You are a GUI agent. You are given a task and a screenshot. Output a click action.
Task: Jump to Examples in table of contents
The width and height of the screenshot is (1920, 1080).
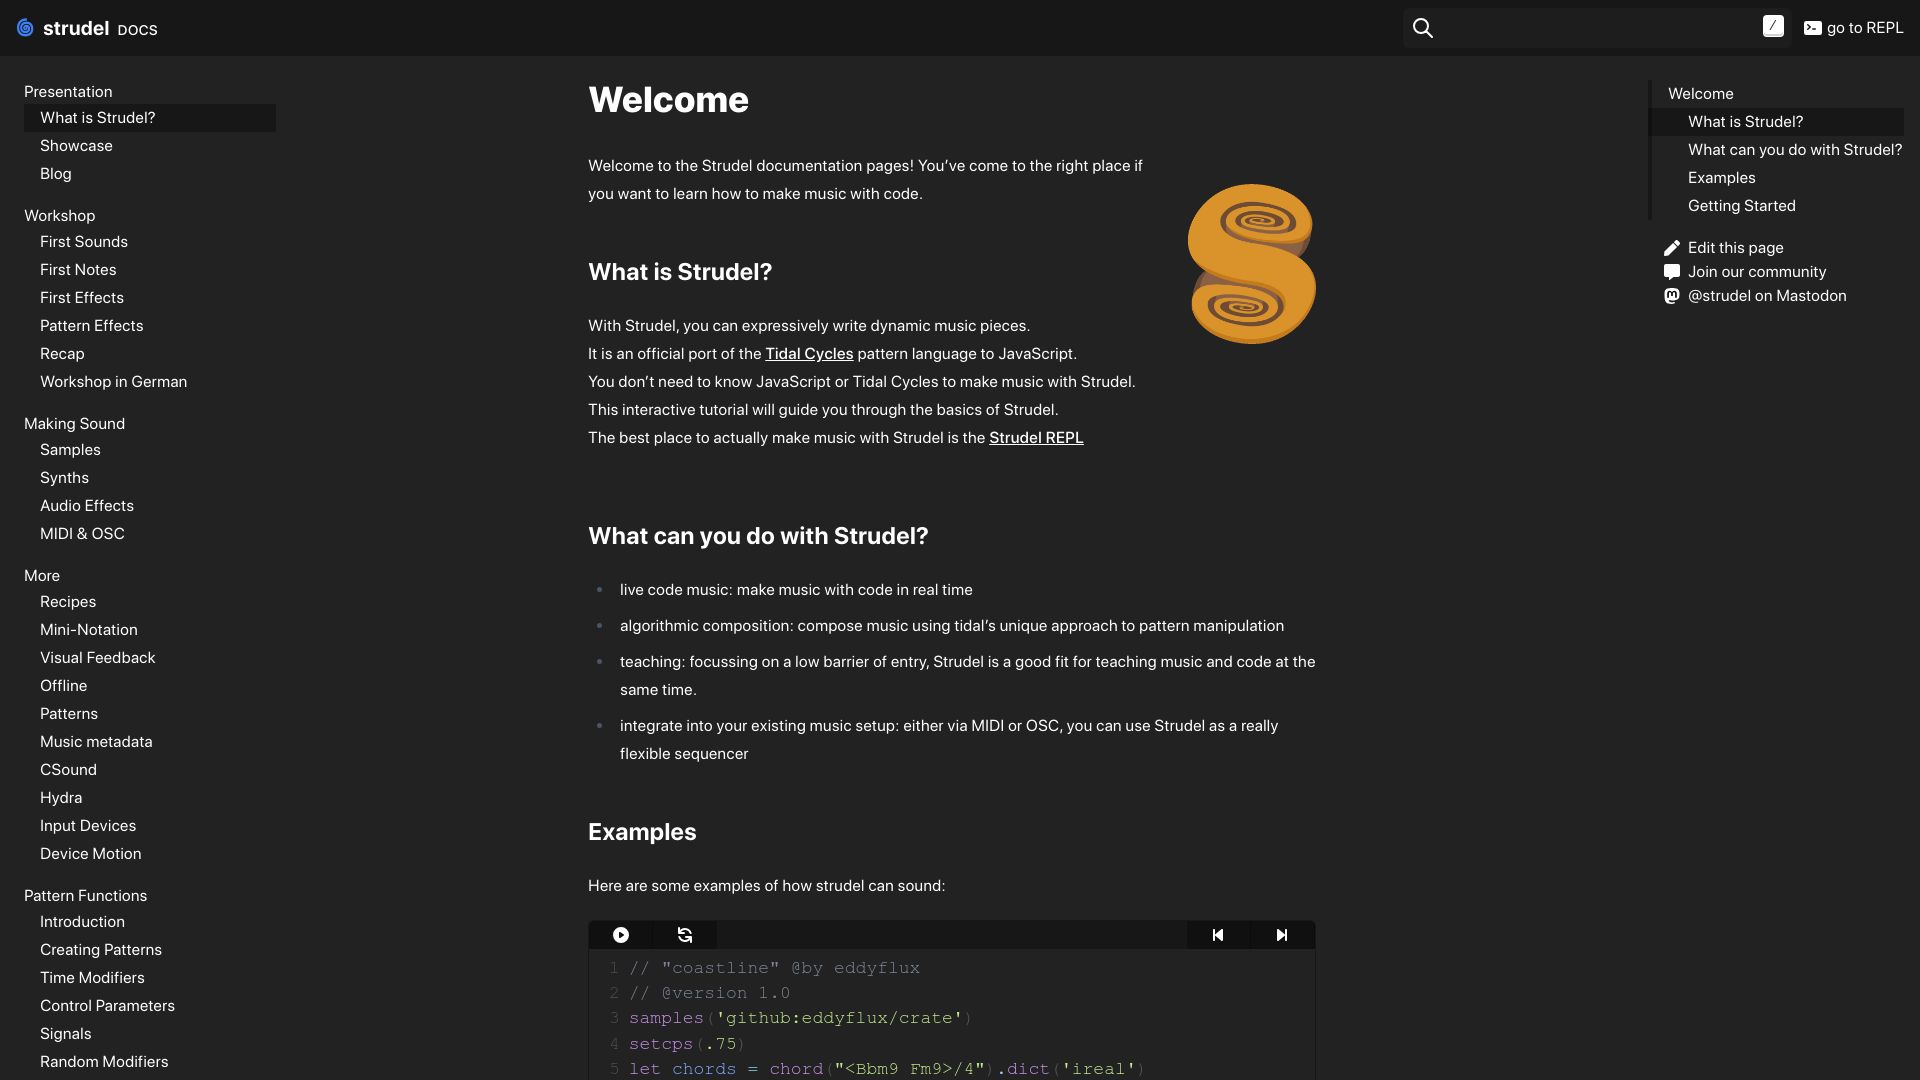[x=1721, y=178]
